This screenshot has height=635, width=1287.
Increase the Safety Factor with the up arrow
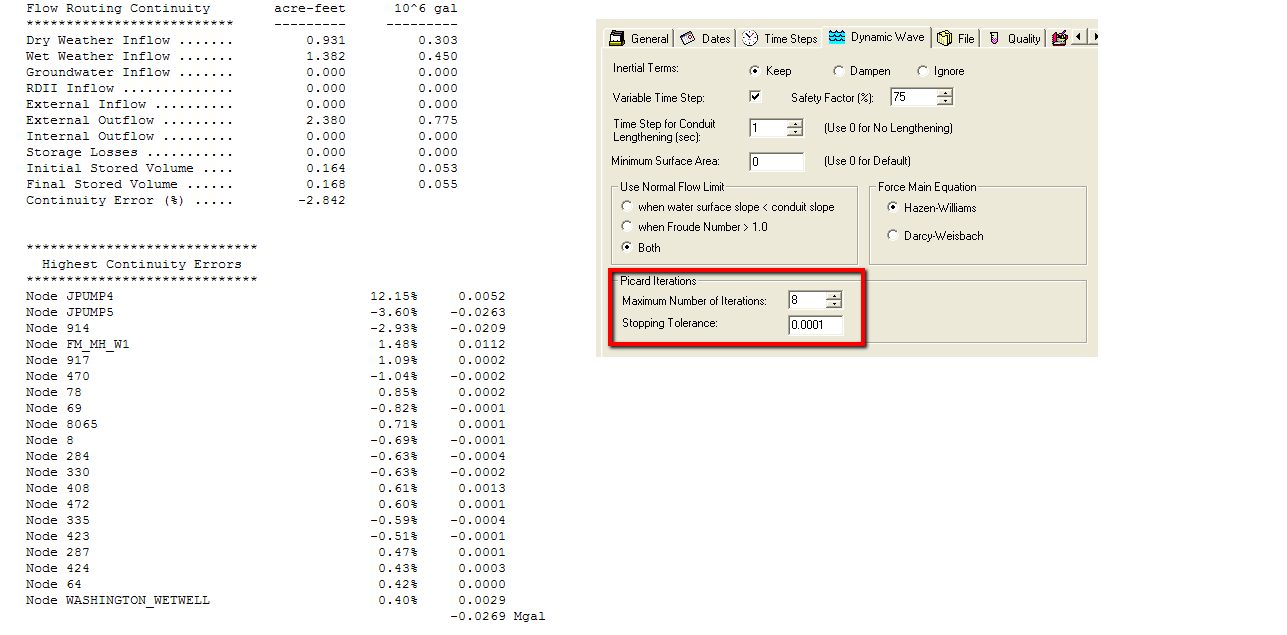coord(945,93)
